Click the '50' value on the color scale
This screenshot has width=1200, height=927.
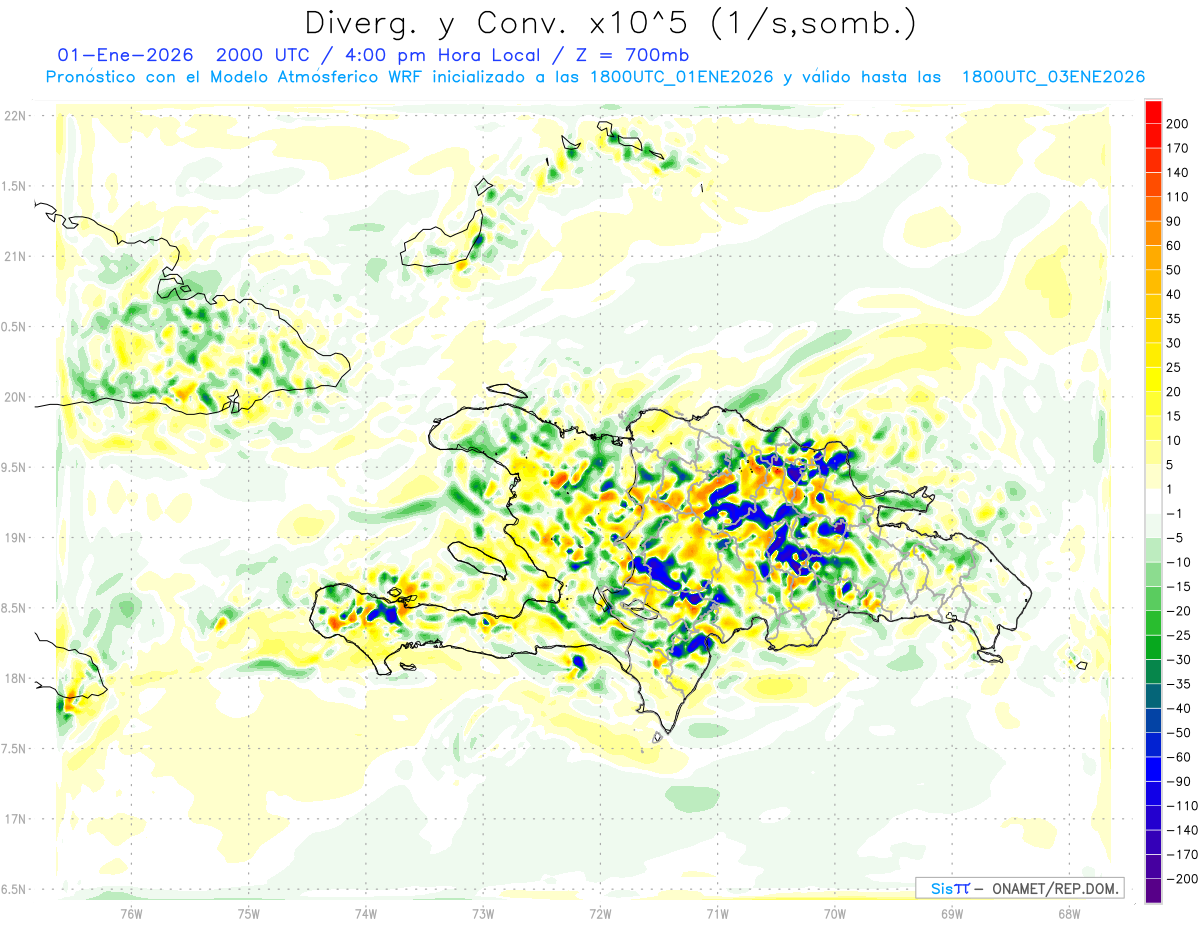[1175, 270]
